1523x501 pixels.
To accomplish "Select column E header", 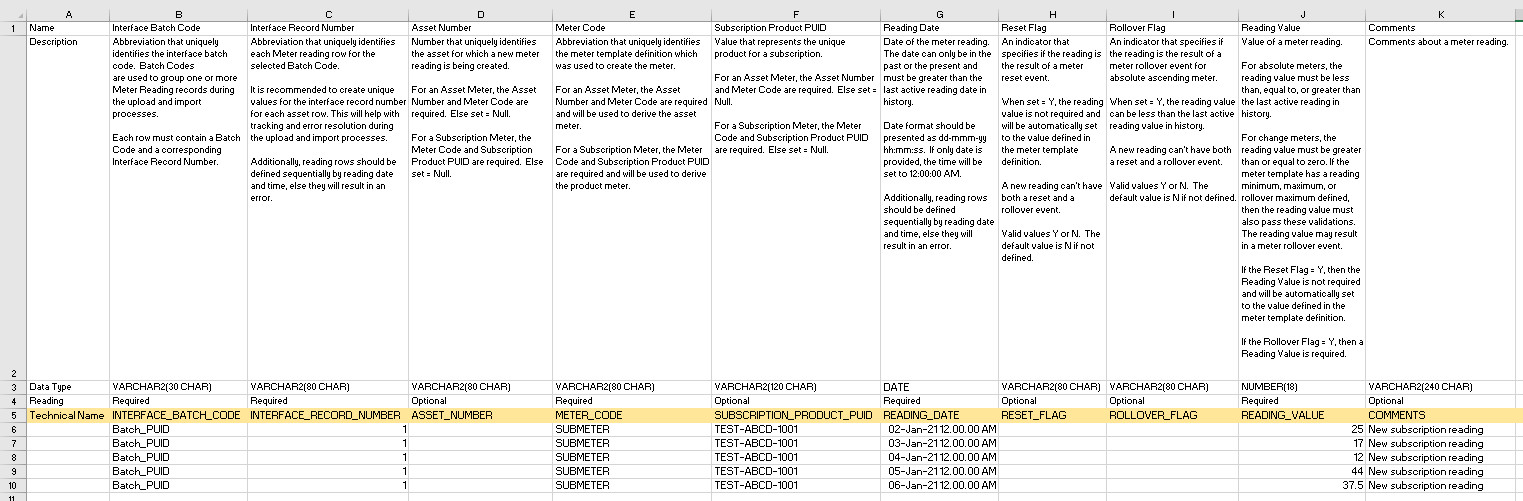I will tap(632, 14).
